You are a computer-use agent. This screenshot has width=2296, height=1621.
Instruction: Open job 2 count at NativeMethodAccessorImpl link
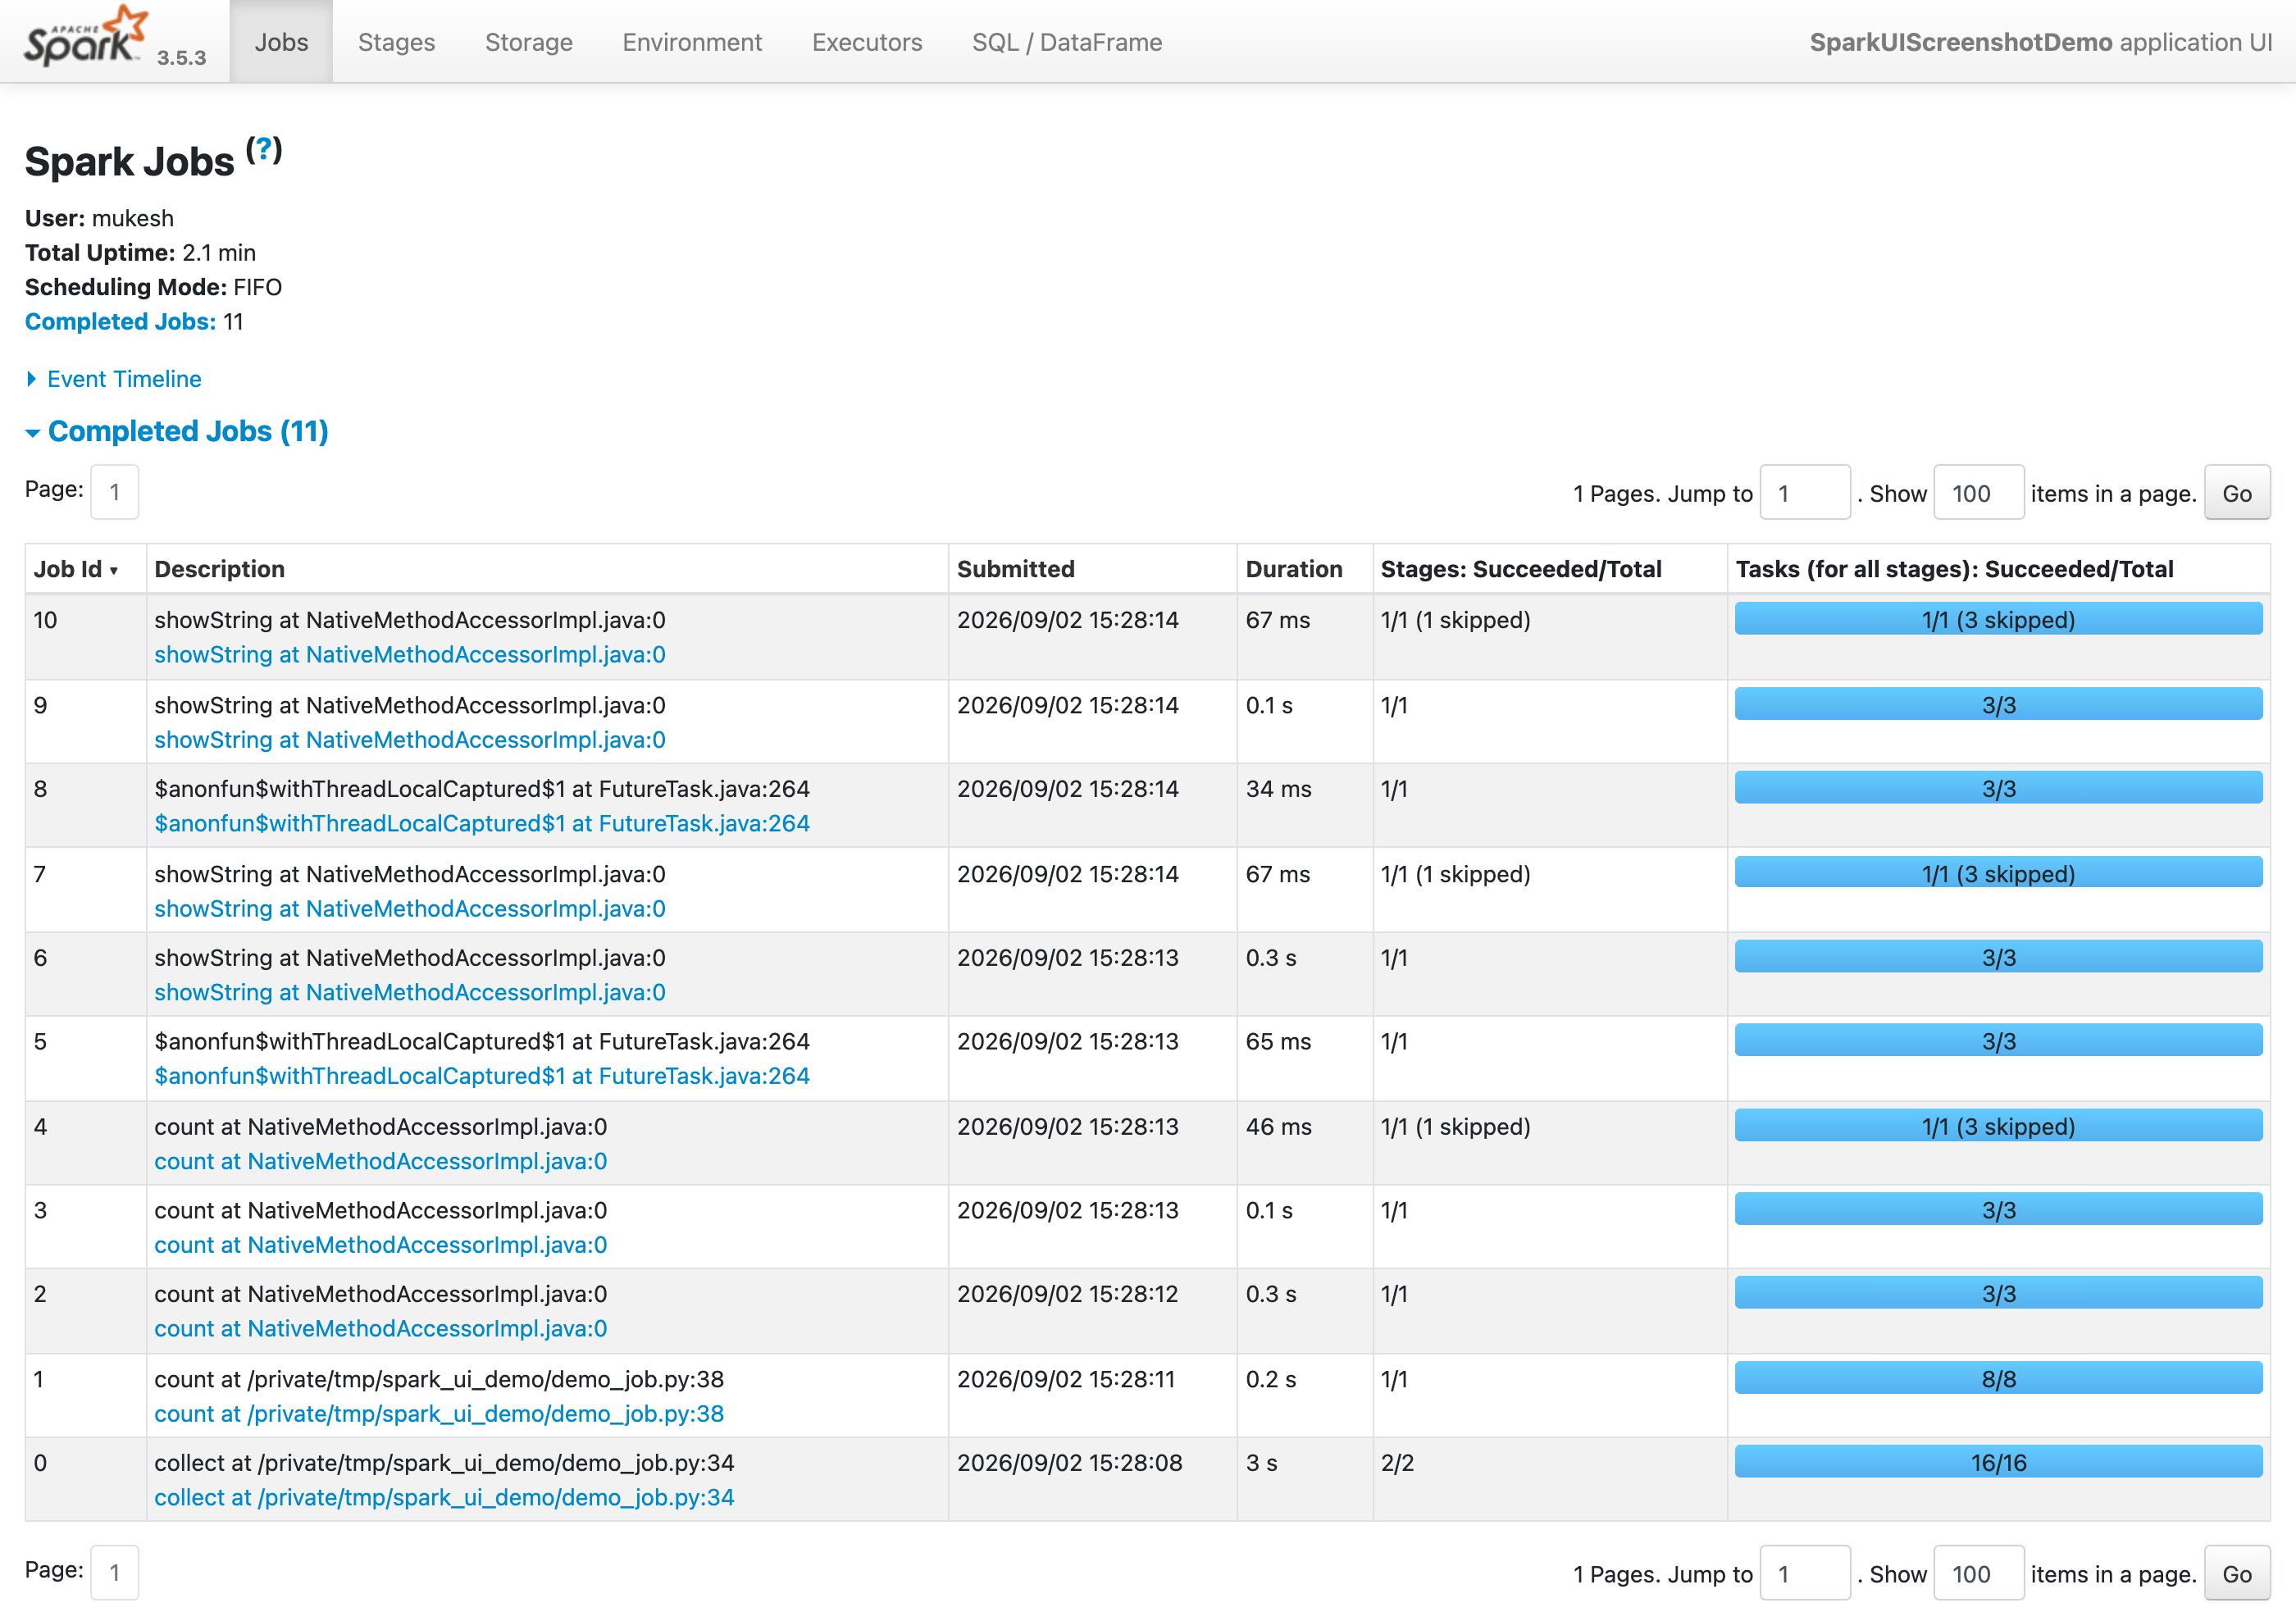coord(380,1328)
